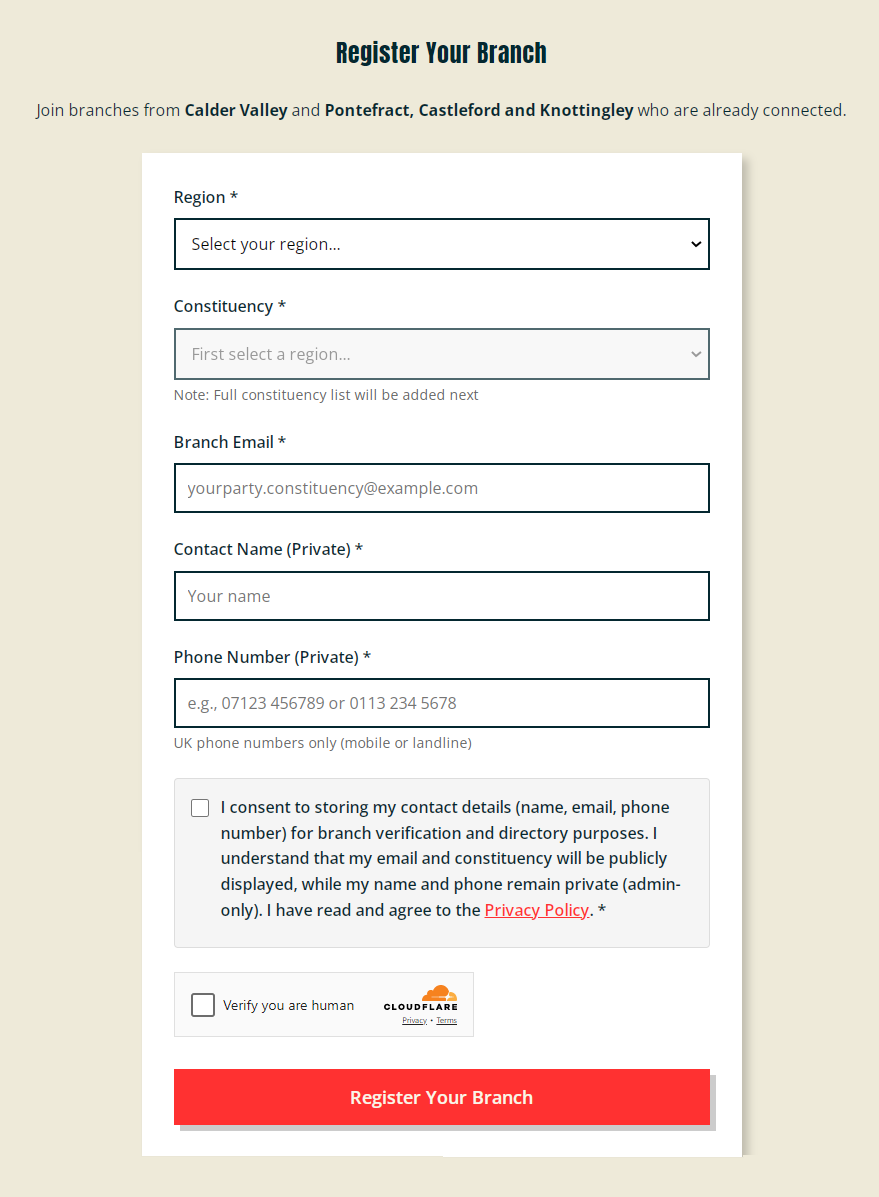The image size is (879, 1197).
Task: Click the 'Contact Name (Private) *' label
Action: (x=268, y=549)
